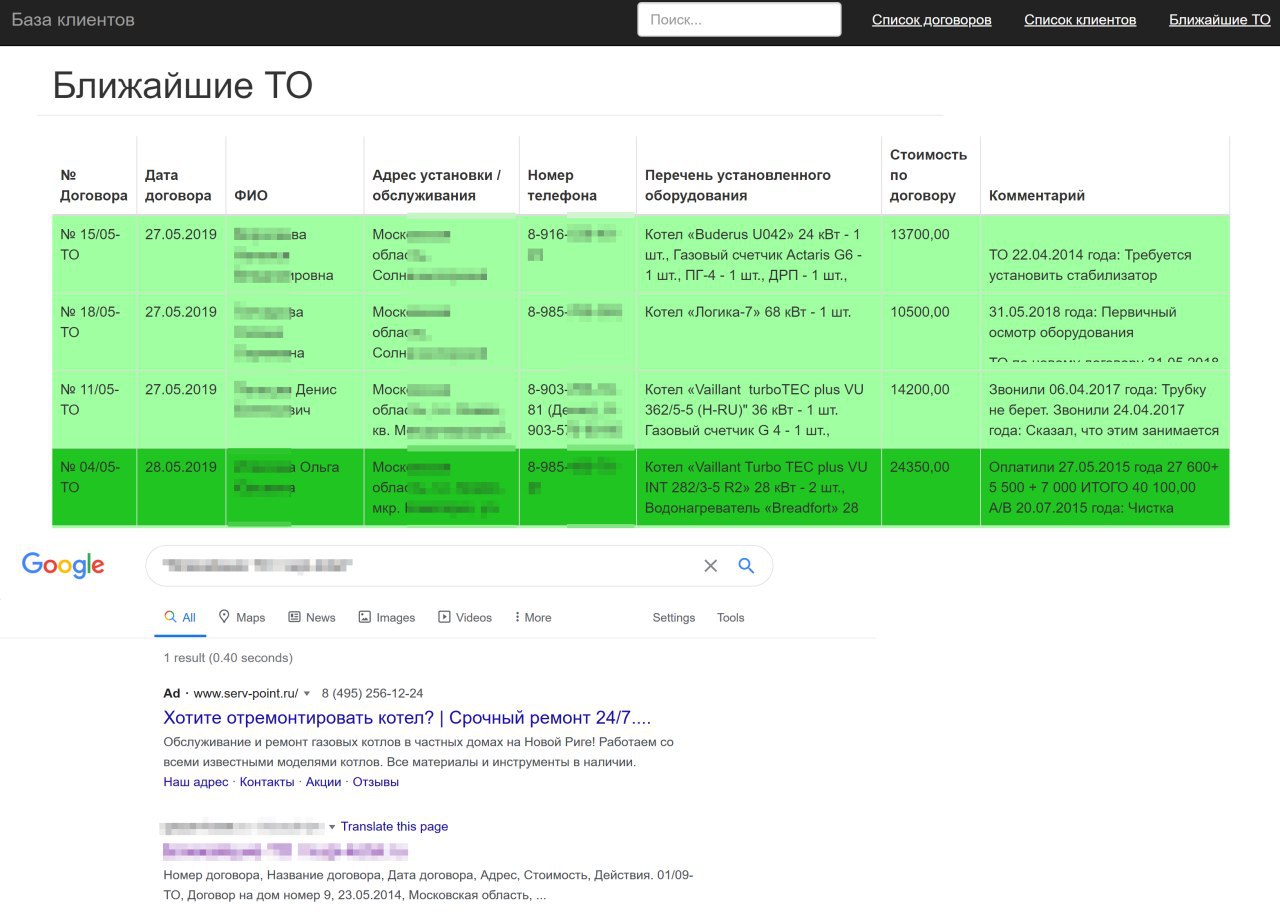Click equipment cell Котел «Buderus U042»
The height and width of the screenshot is (918, 1280).
tap(759, 254)
